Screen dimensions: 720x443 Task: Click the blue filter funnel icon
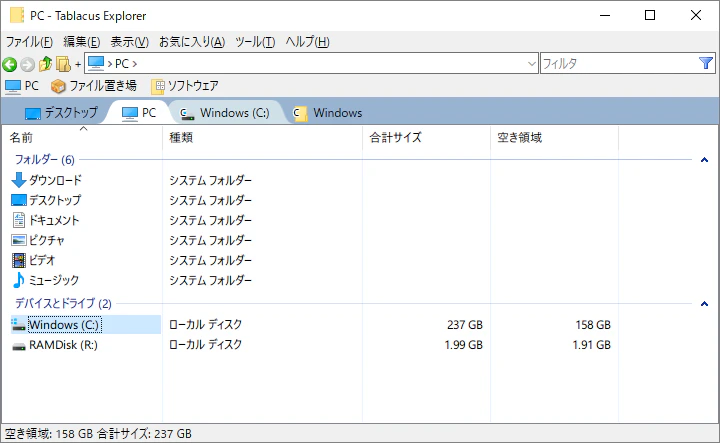(x=705, y=63)
